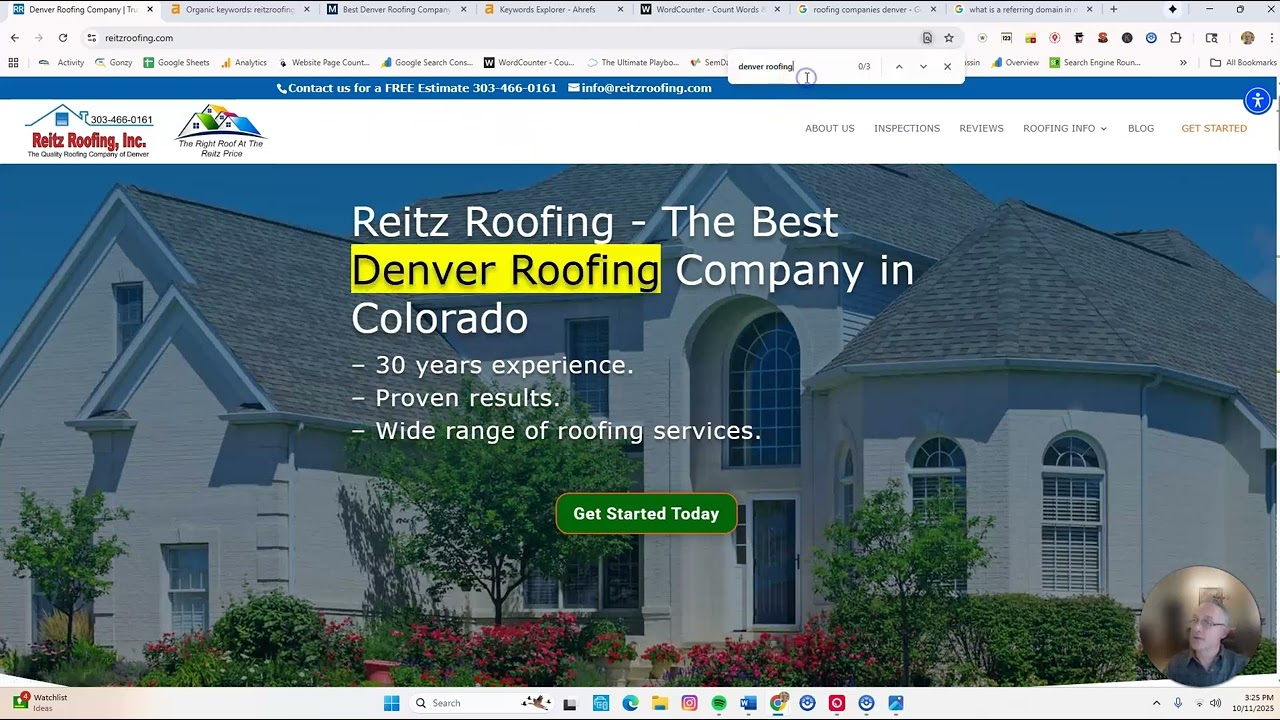
Task: Switch to the WordCounter - Count Words tab
Action: tap(709, 9)
